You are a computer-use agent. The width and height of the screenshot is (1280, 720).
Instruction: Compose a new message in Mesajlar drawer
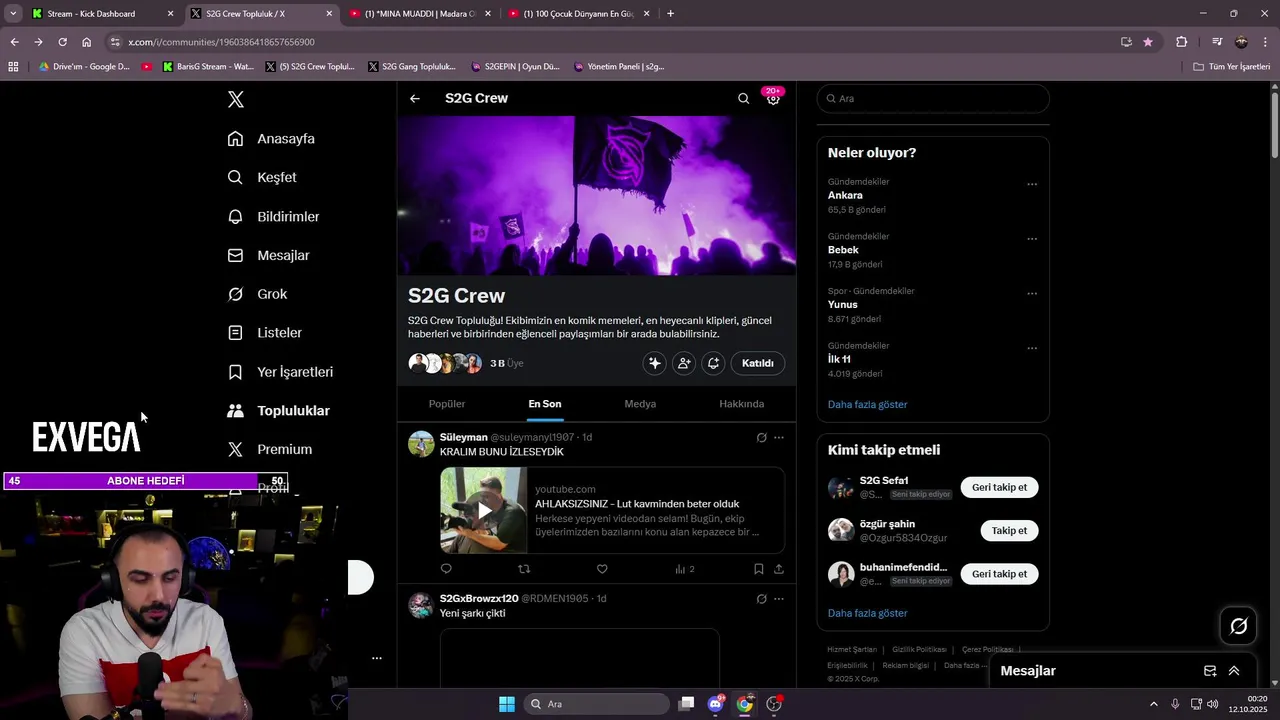pos(1210,671)
